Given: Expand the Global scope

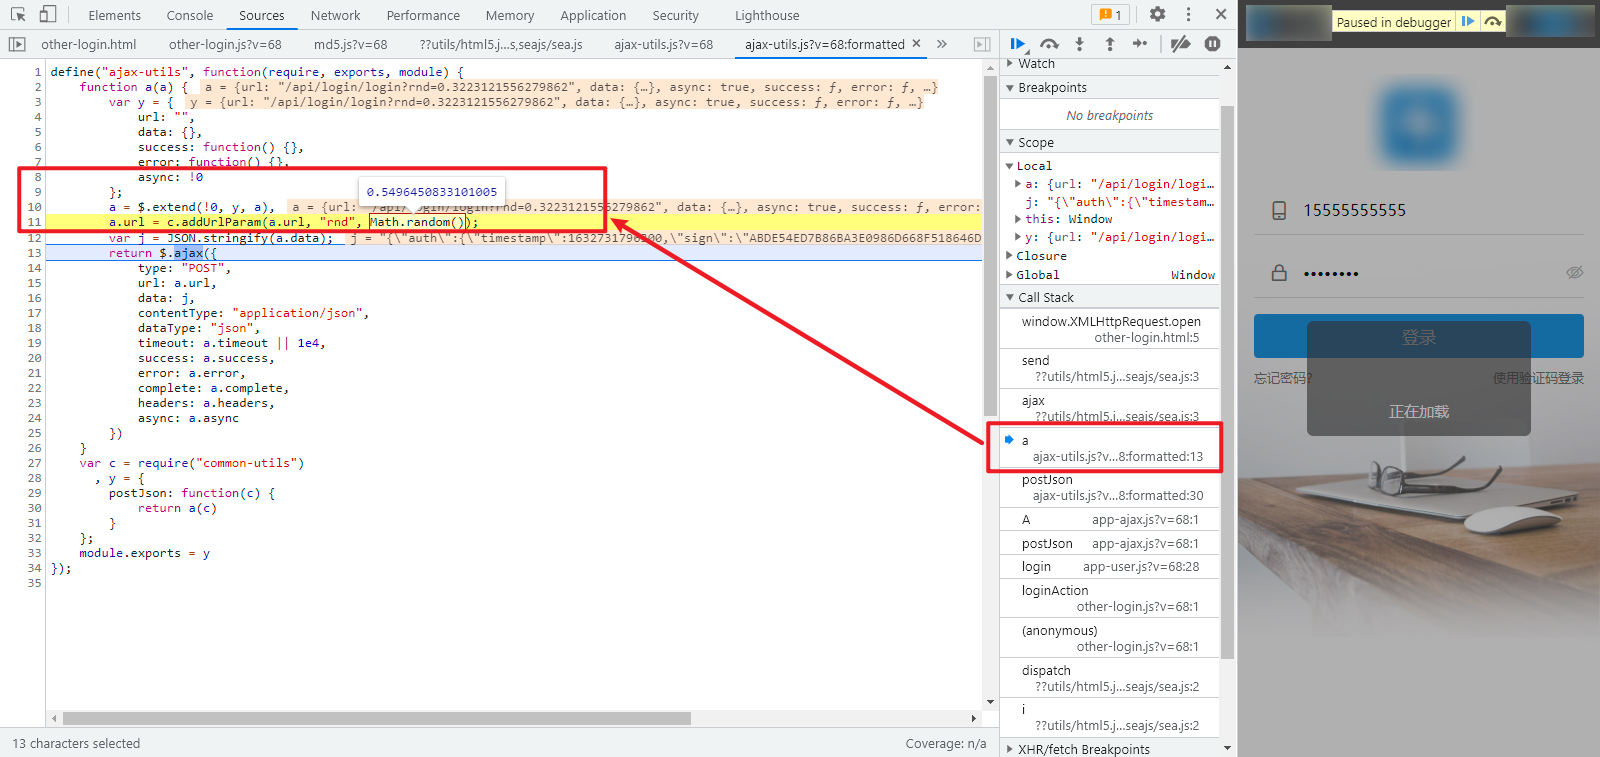Looking at the screenshot, I should point(1010,275).
